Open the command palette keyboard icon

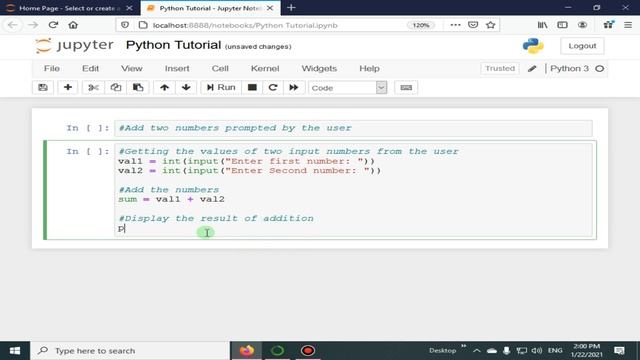[x=406, y=87]
